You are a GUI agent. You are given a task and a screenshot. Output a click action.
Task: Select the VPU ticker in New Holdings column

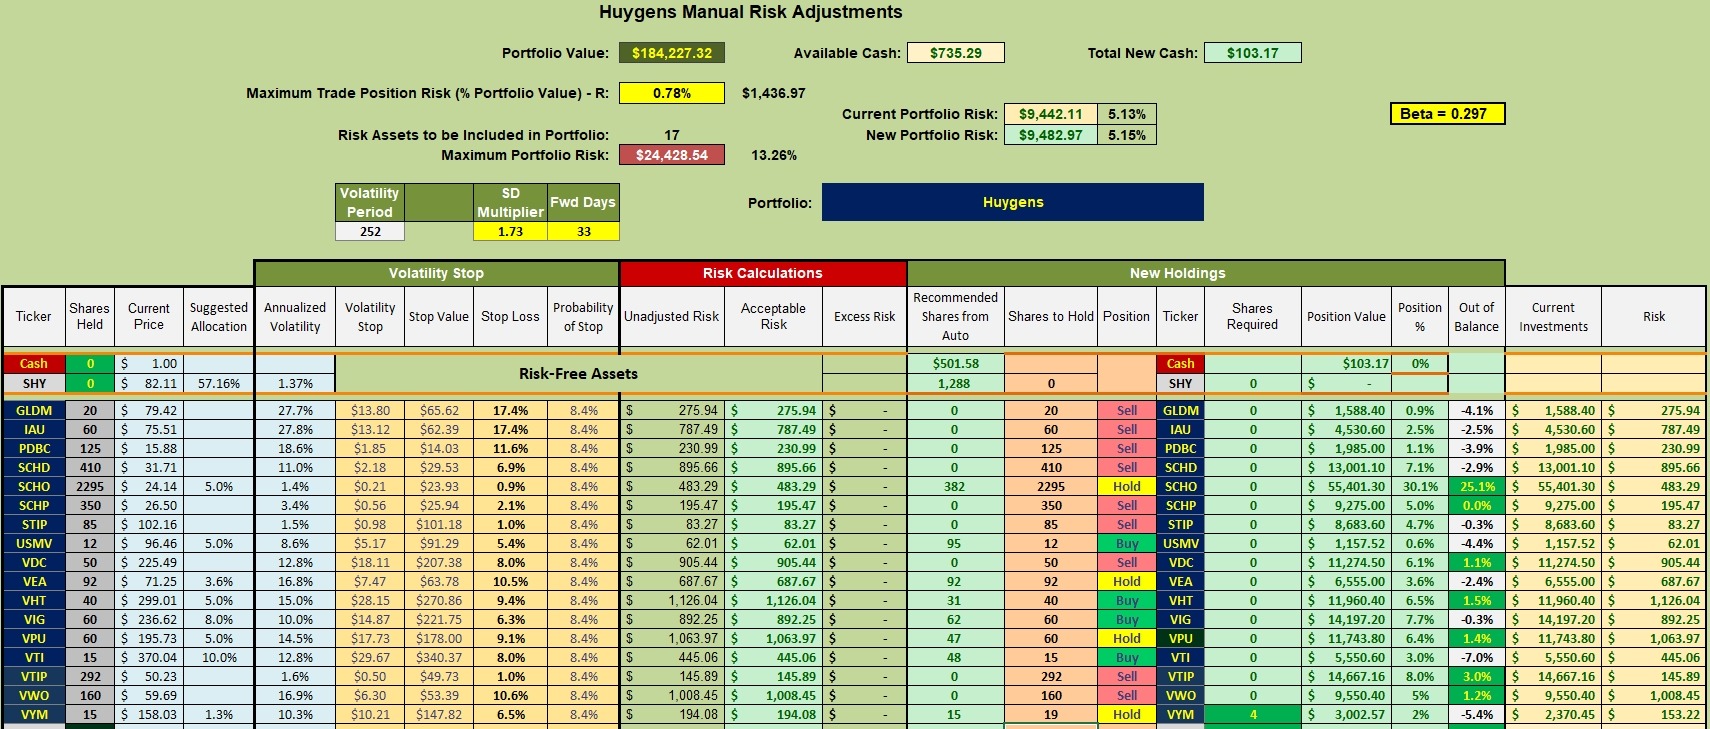1180,638
